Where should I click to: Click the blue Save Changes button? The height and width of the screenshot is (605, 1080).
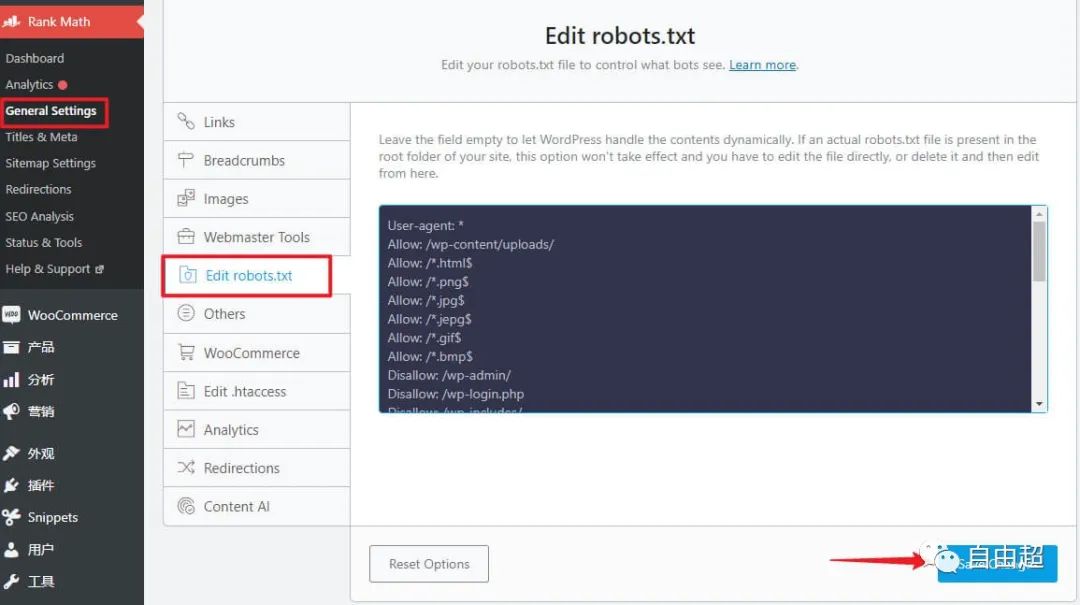coord(997,564)
